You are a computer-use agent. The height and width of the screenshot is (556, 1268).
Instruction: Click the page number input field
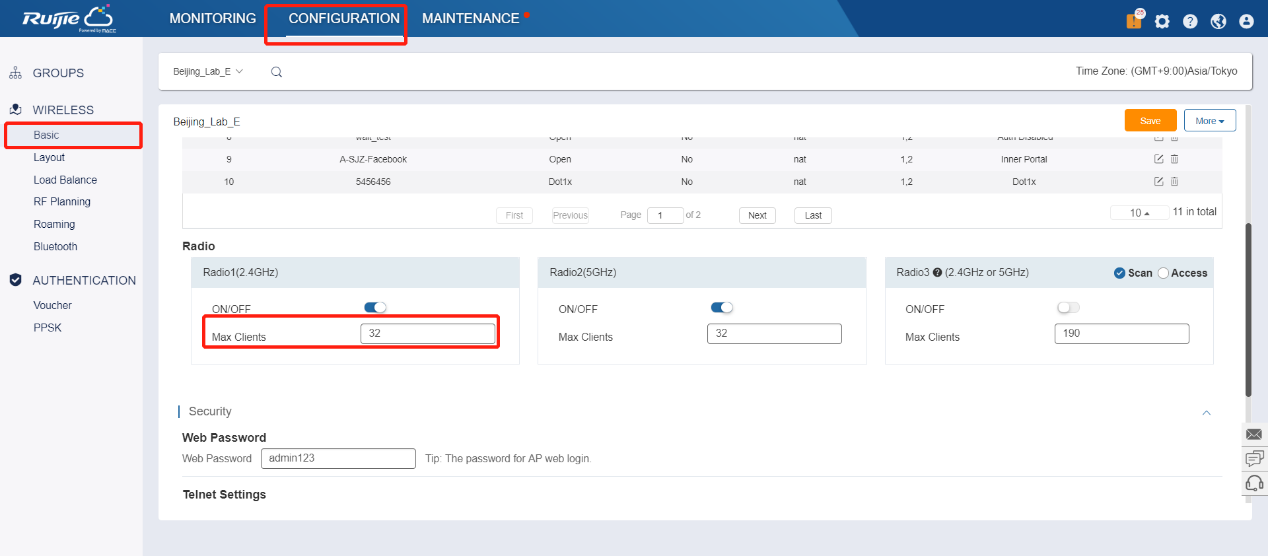665,215
